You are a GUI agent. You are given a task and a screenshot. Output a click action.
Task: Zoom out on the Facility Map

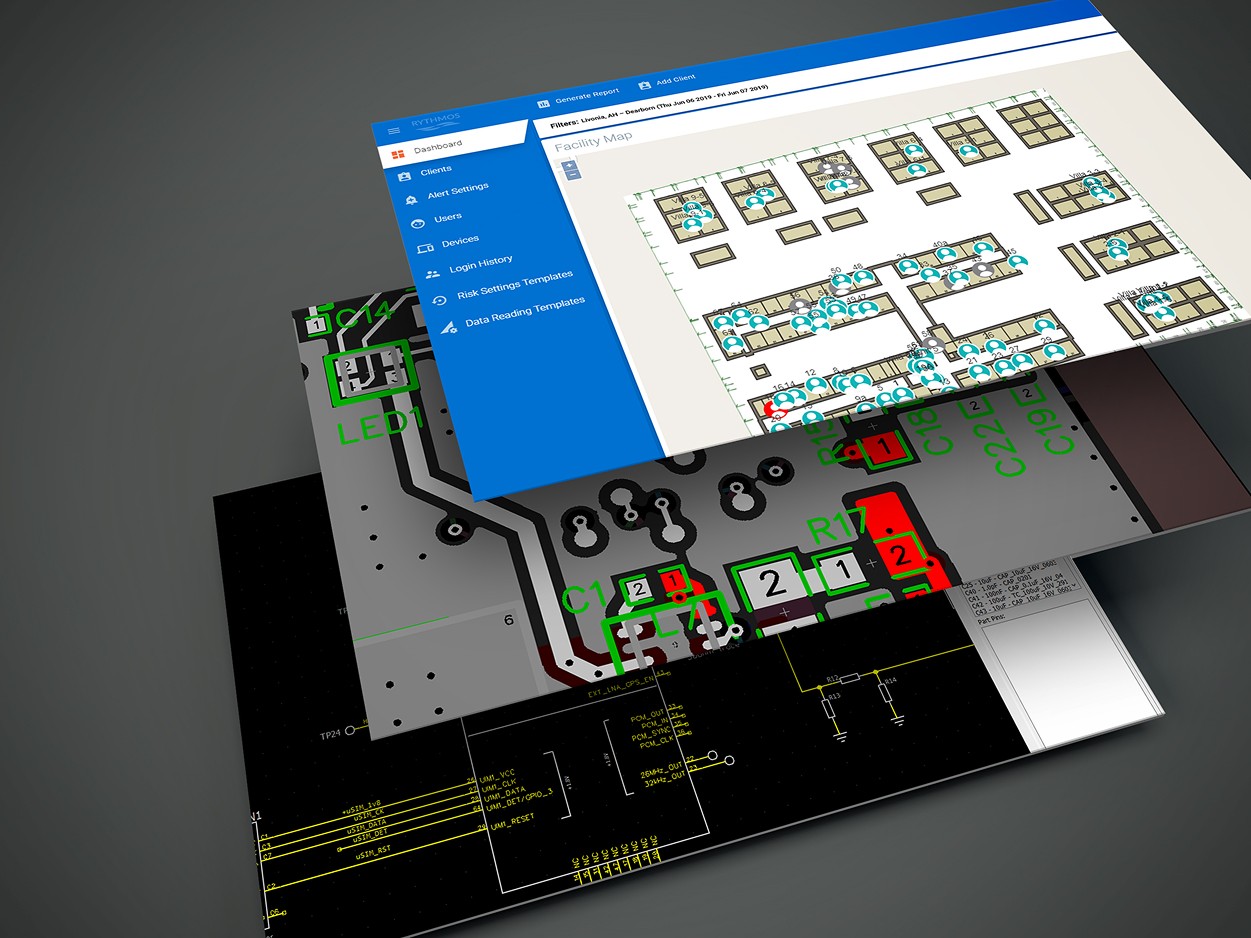point(572,176)
